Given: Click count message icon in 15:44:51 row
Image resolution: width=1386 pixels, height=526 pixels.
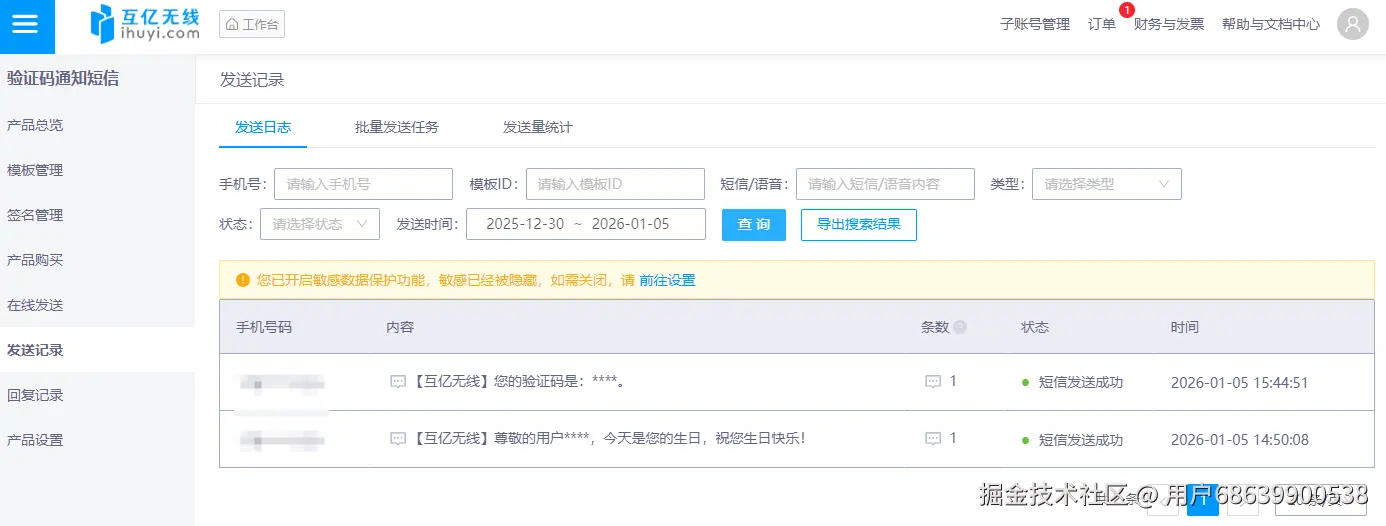Looking at the screenshot, I should pyautogui.click(x=933, y=382).
